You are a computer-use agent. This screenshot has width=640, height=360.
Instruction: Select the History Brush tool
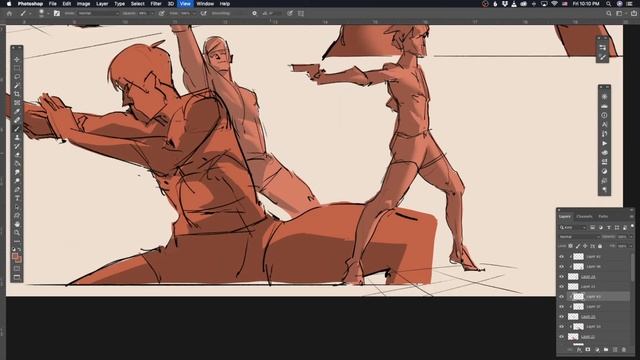click(17, 146)
